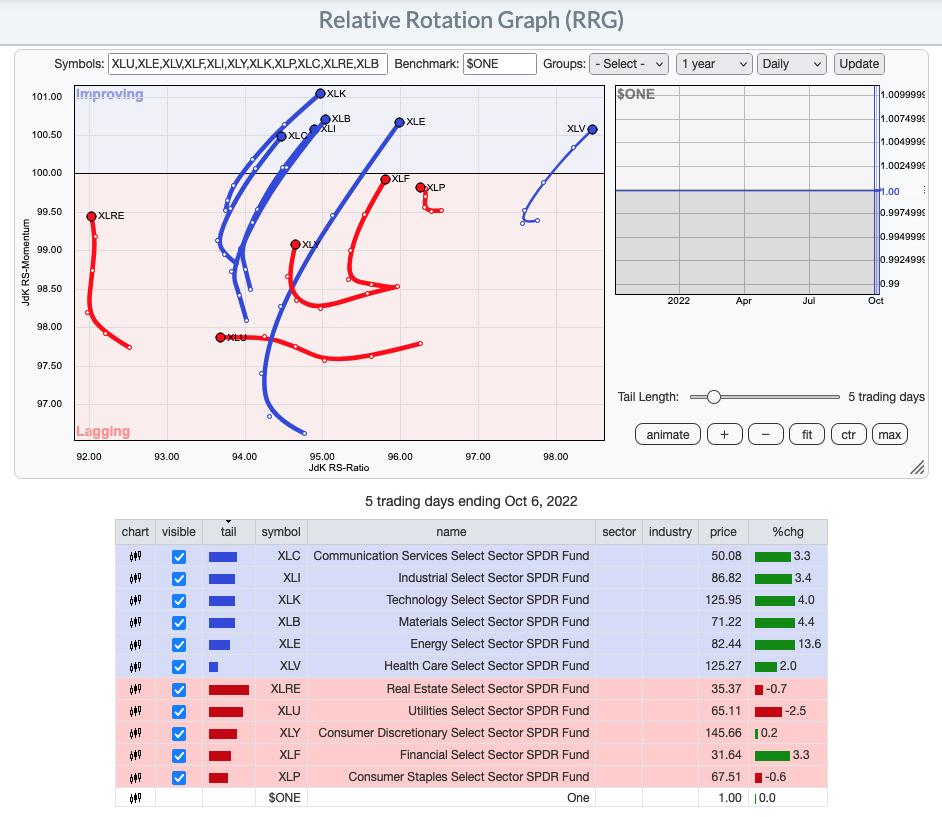Screen dimensions: 942x817
Task: Open chart icon for XLP row
Action: [x=135, y=777]
